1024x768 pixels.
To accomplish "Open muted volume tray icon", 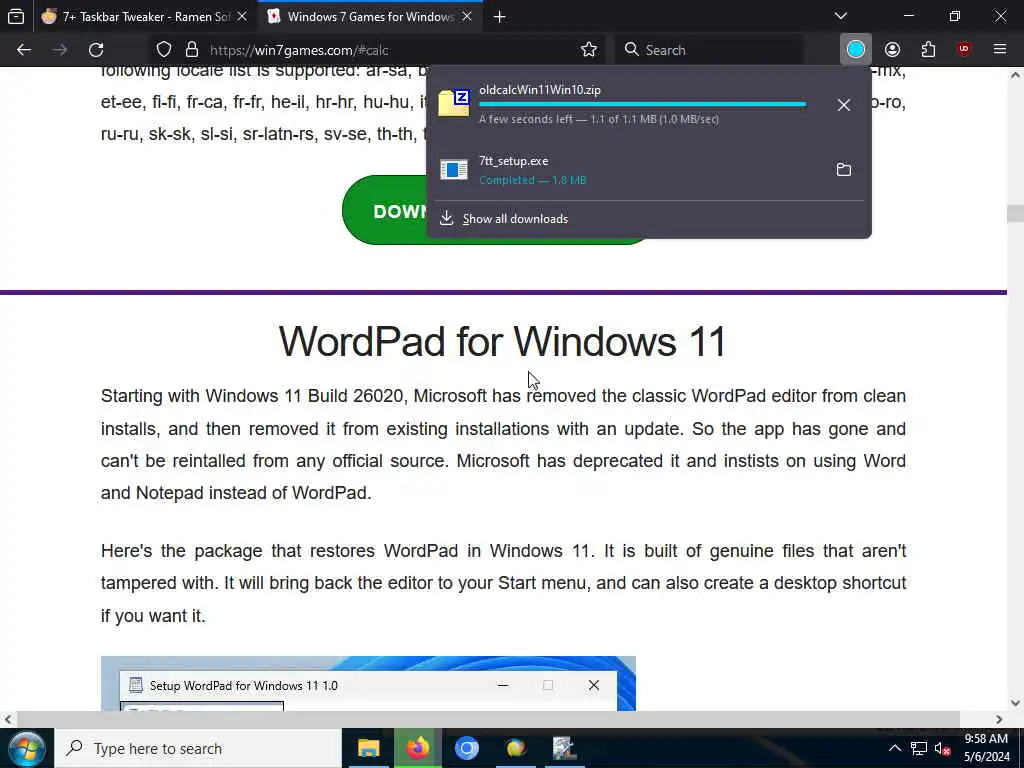I will [x=942, y=748].
